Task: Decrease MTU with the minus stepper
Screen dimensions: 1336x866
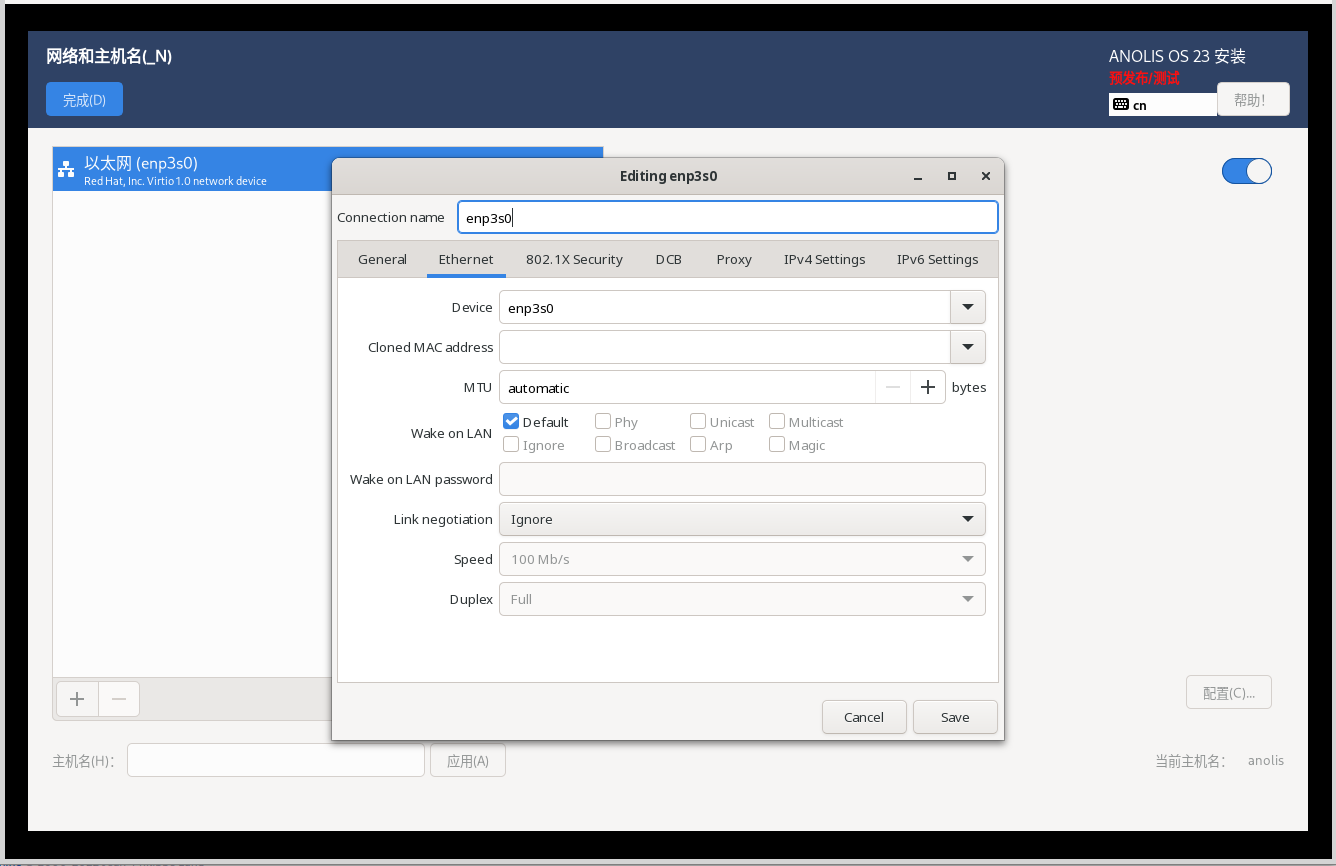Action: pos(893,388)
